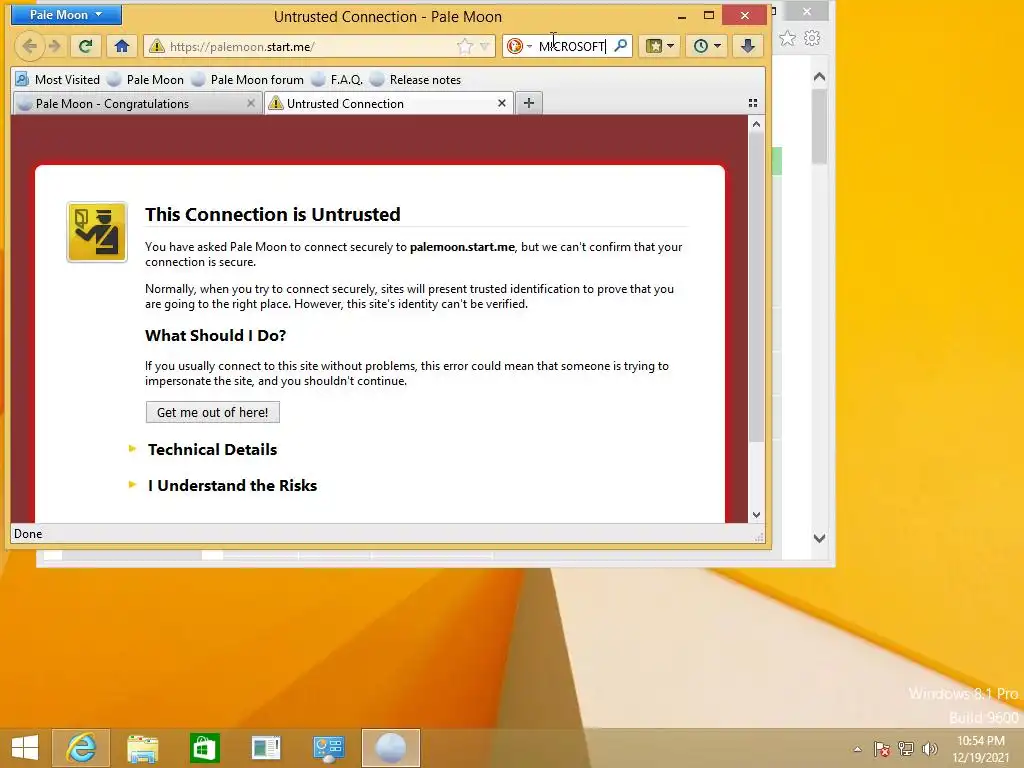The image size is (1024, 768).
Task: Click the search magnifier icon
Action: pyautogui.click(x=621, y=46)
